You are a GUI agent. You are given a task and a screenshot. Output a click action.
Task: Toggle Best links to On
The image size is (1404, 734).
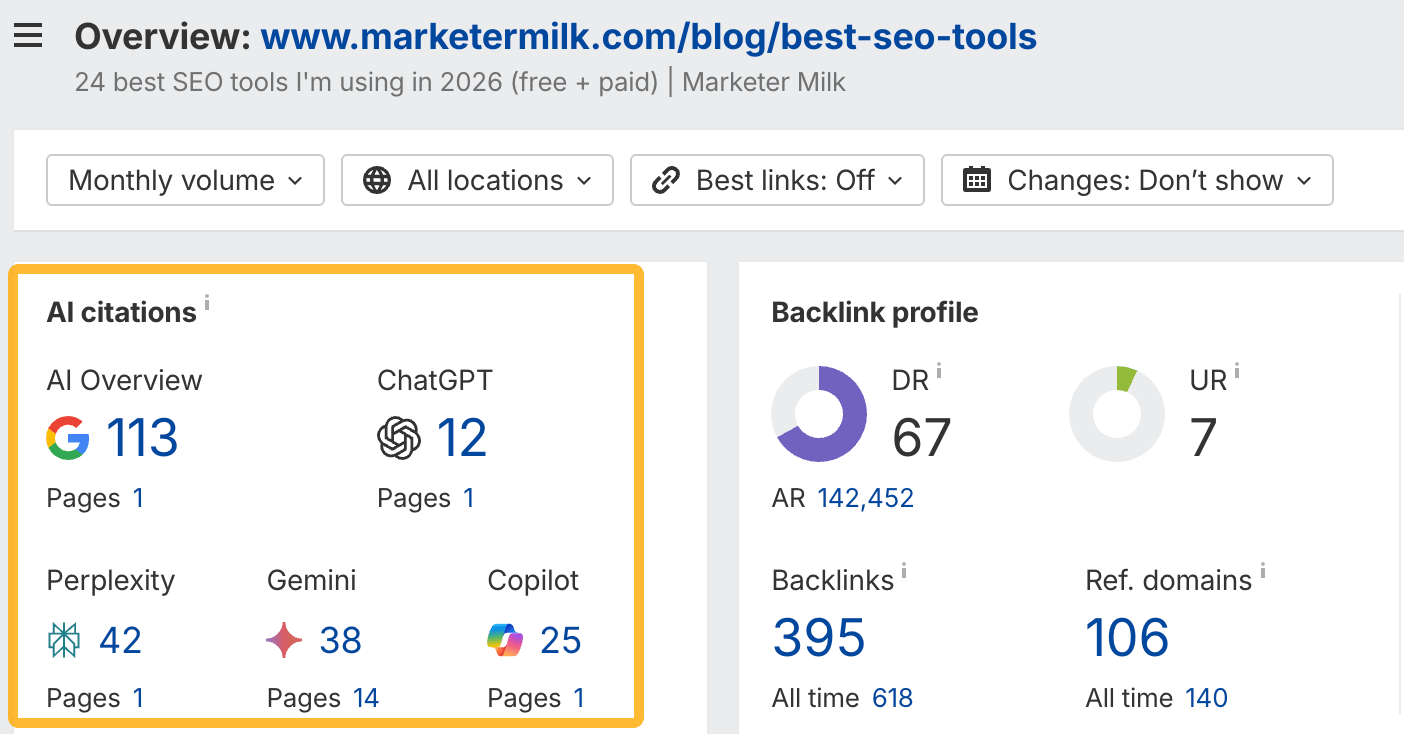[x=777, y=180]
